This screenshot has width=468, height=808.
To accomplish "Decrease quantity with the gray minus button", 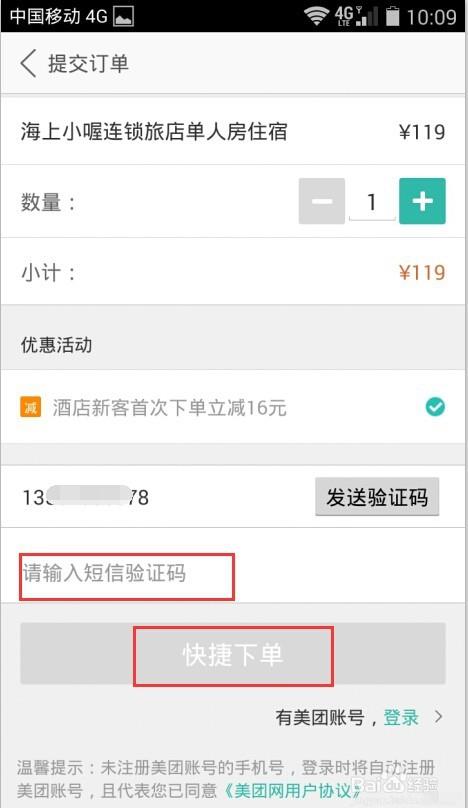I will point(322,201).
